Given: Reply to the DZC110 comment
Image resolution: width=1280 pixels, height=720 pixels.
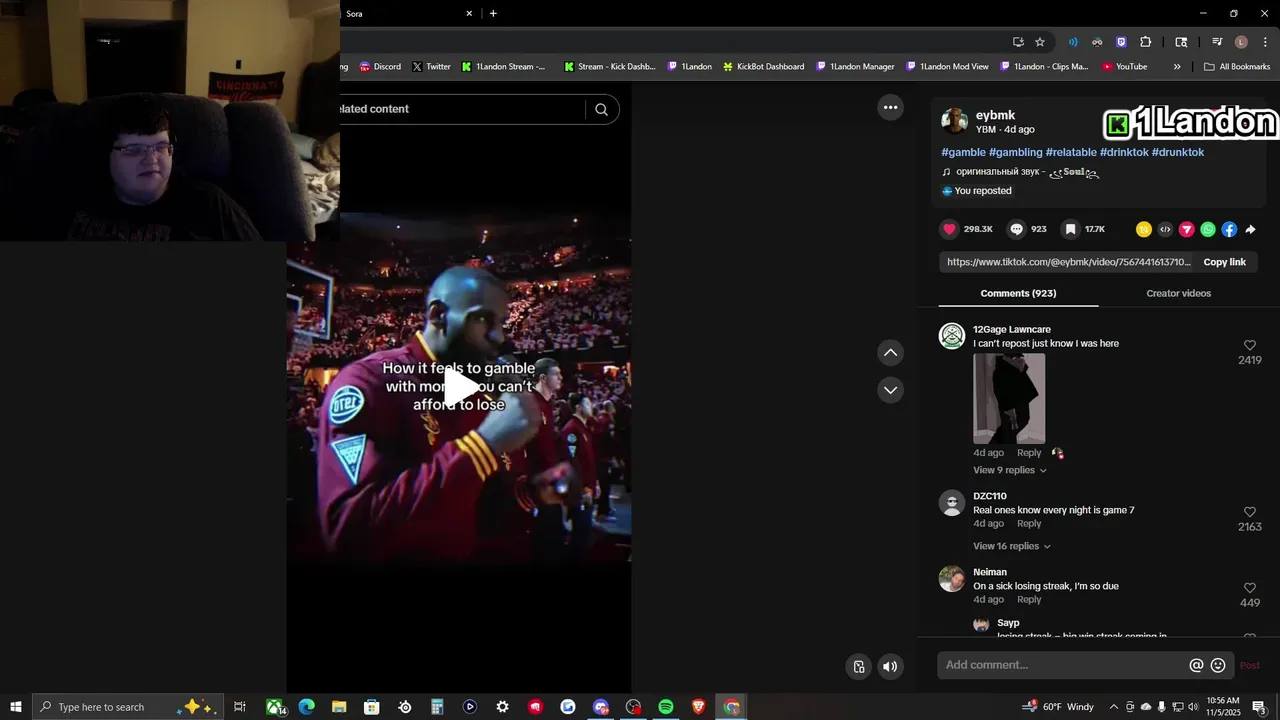Looking at the screenshot, I should (x=1029, y=524).
